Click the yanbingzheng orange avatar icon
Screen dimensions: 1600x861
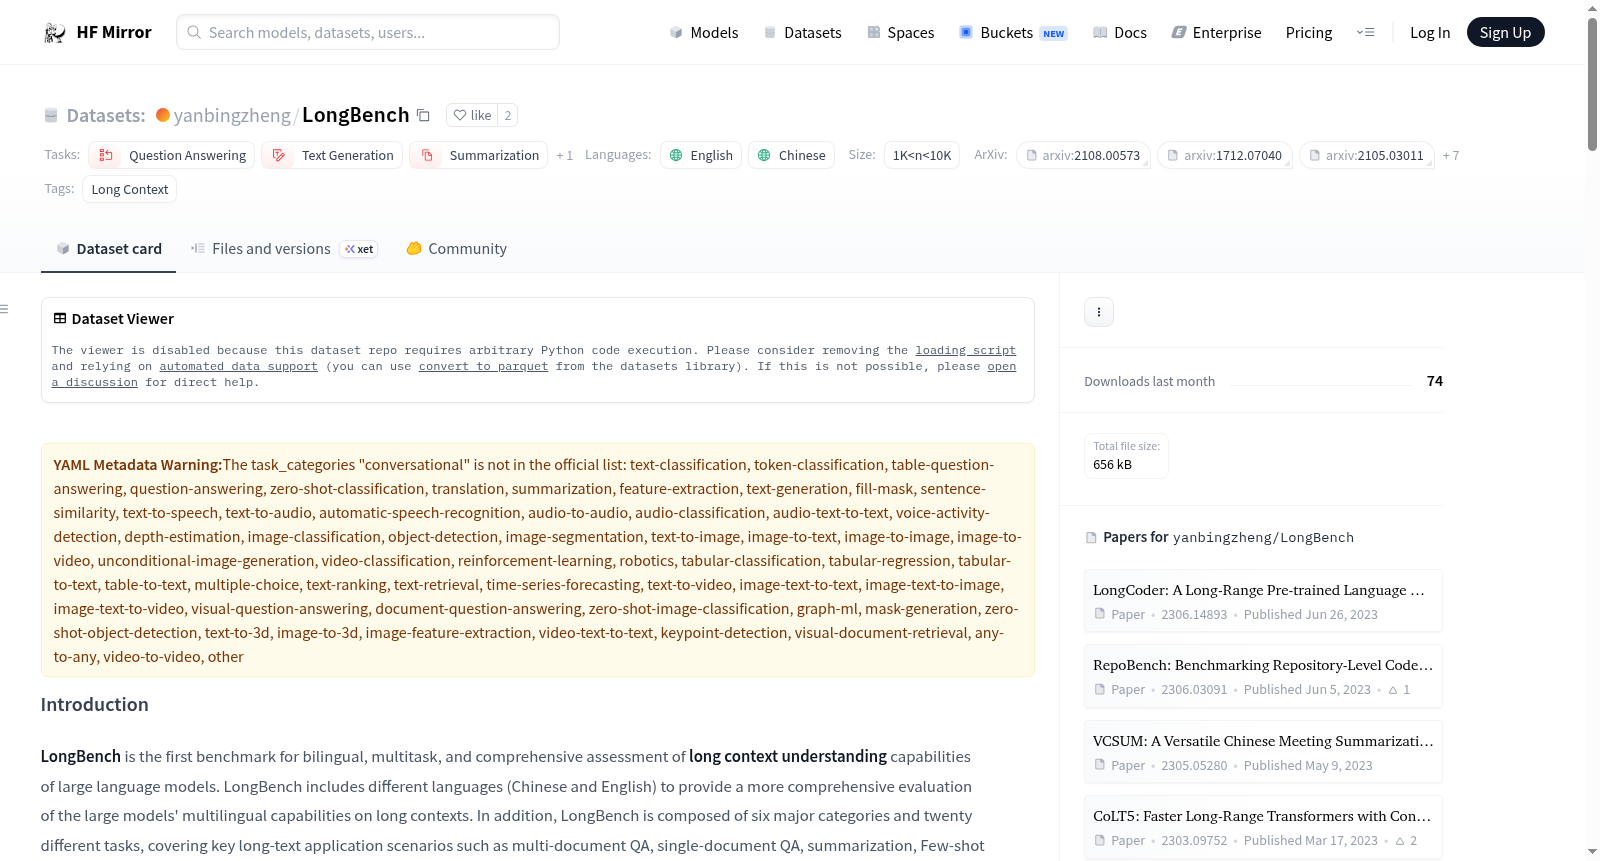pos(163,115)
